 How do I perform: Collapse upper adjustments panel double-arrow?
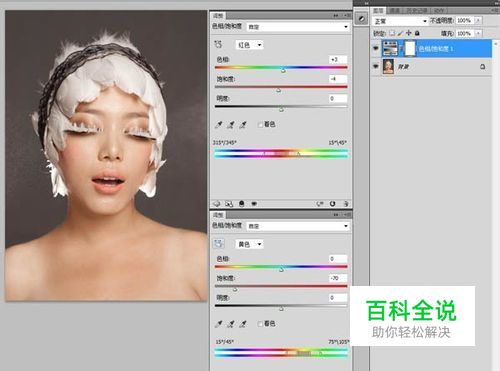[x=336, y=15]
